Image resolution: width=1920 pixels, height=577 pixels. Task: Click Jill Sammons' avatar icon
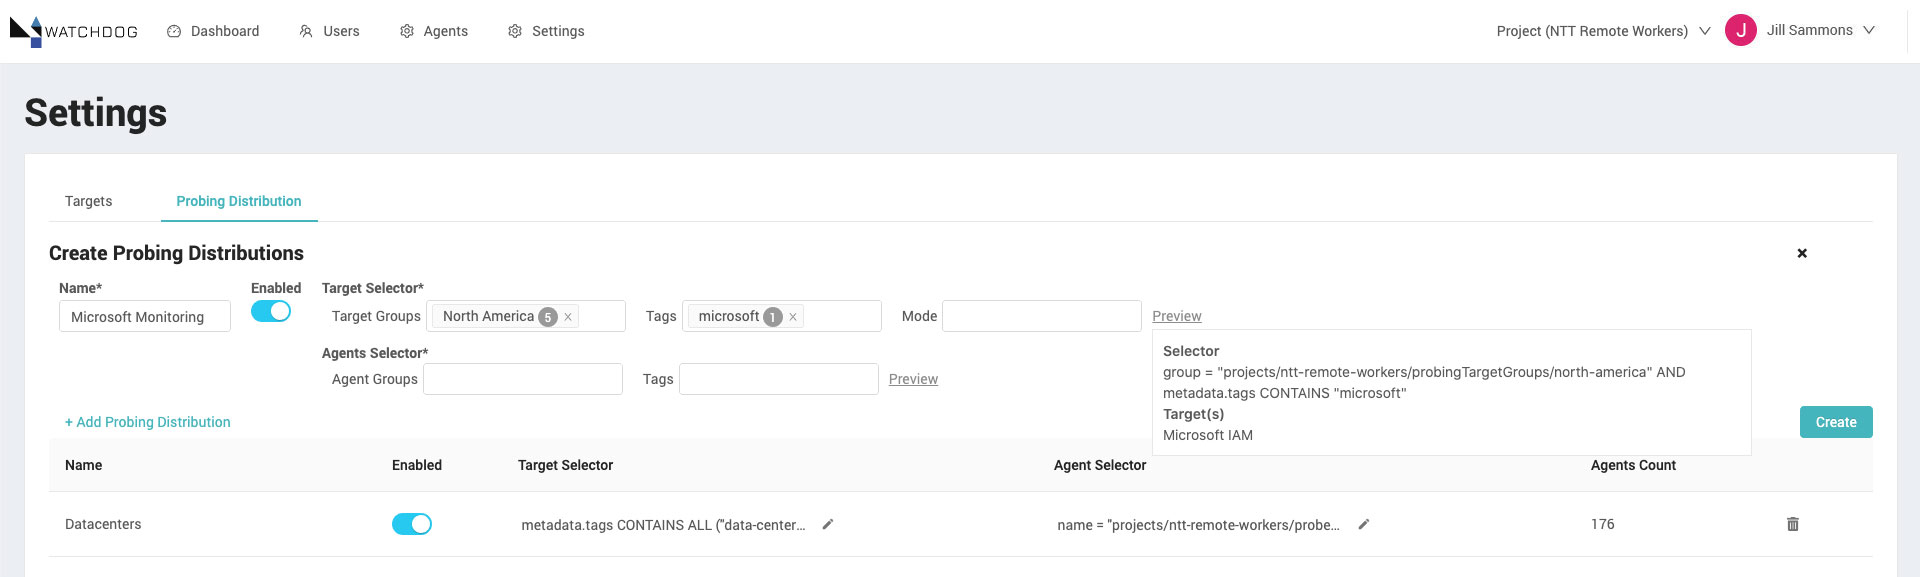click(x=1741, y=31)
